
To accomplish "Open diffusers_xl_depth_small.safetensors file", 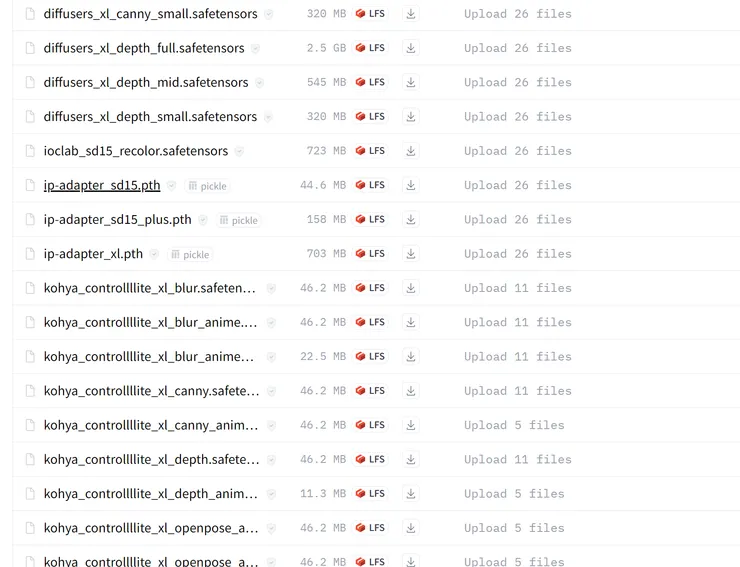I will point(150,117).
